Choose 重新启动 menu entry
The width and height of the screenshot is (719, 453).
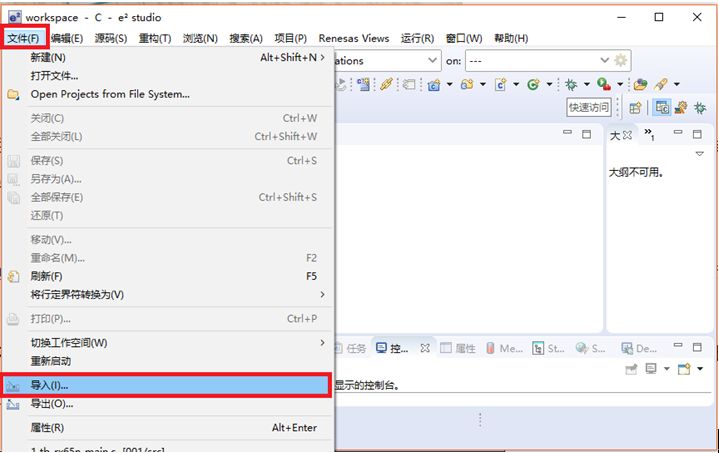167,361
